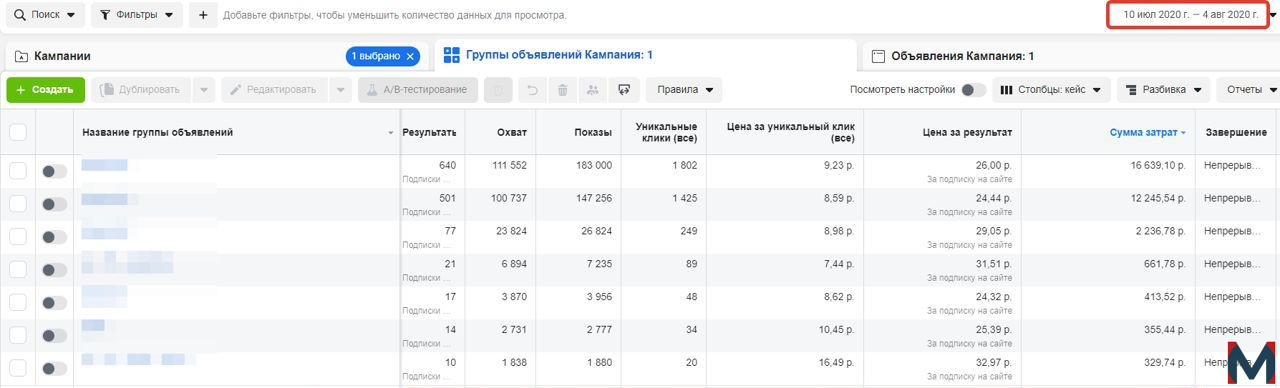Image resolution: width=1280 pixels, height=388 pixels.
Task: Click the cost per click 16,49 р.
Action: 836,363
